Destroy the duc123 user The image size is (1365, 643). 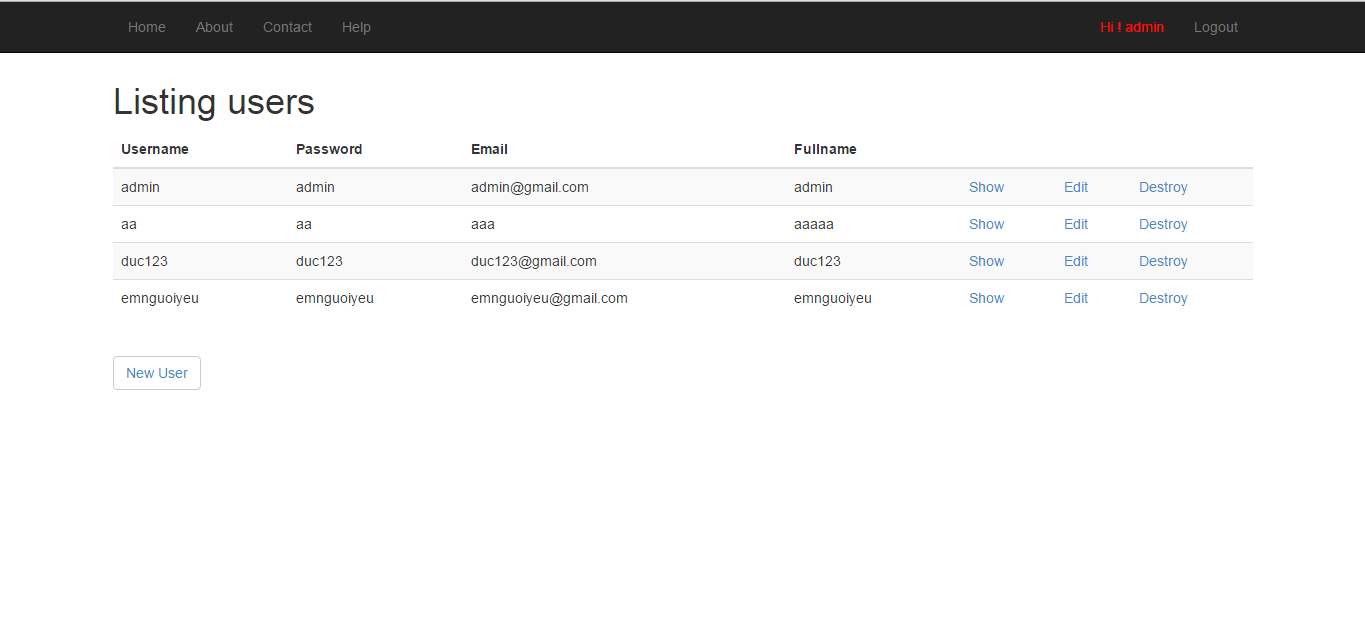tap(1163, 261)
